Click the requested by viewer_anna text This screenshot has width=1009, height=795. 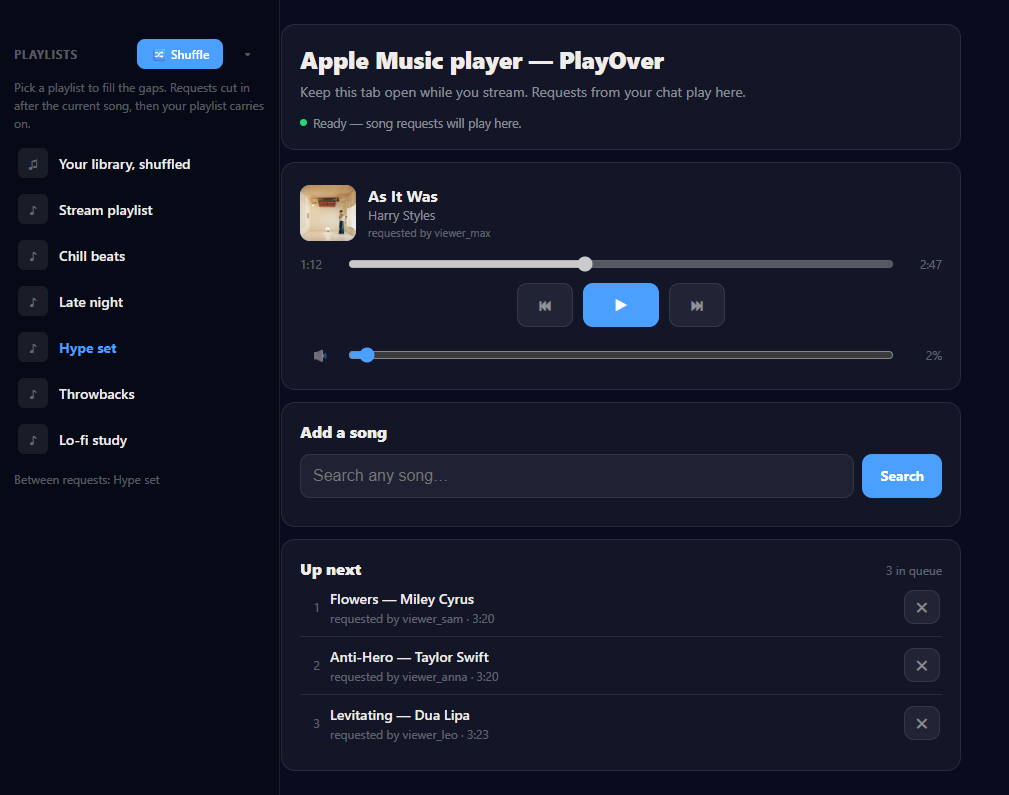399,677
